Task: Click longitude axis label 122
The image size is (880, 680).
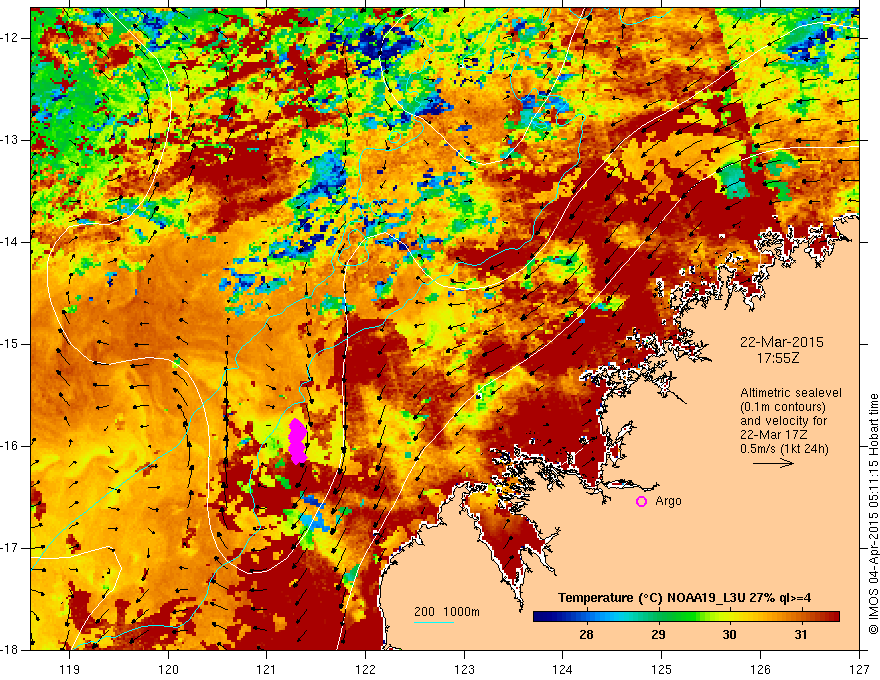Action: (x=365, y=669)
